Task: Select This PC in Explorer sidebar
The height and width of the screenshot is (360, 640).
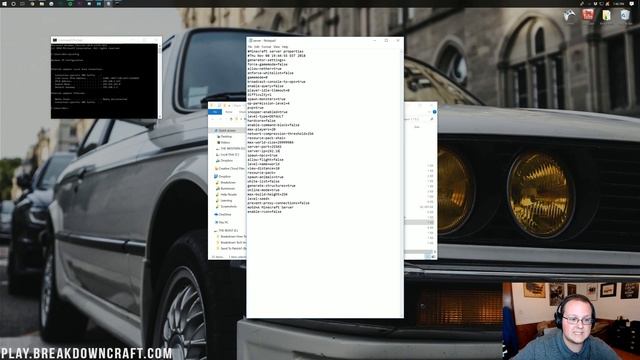Action: pyautogui.click(x=223, y=222)
